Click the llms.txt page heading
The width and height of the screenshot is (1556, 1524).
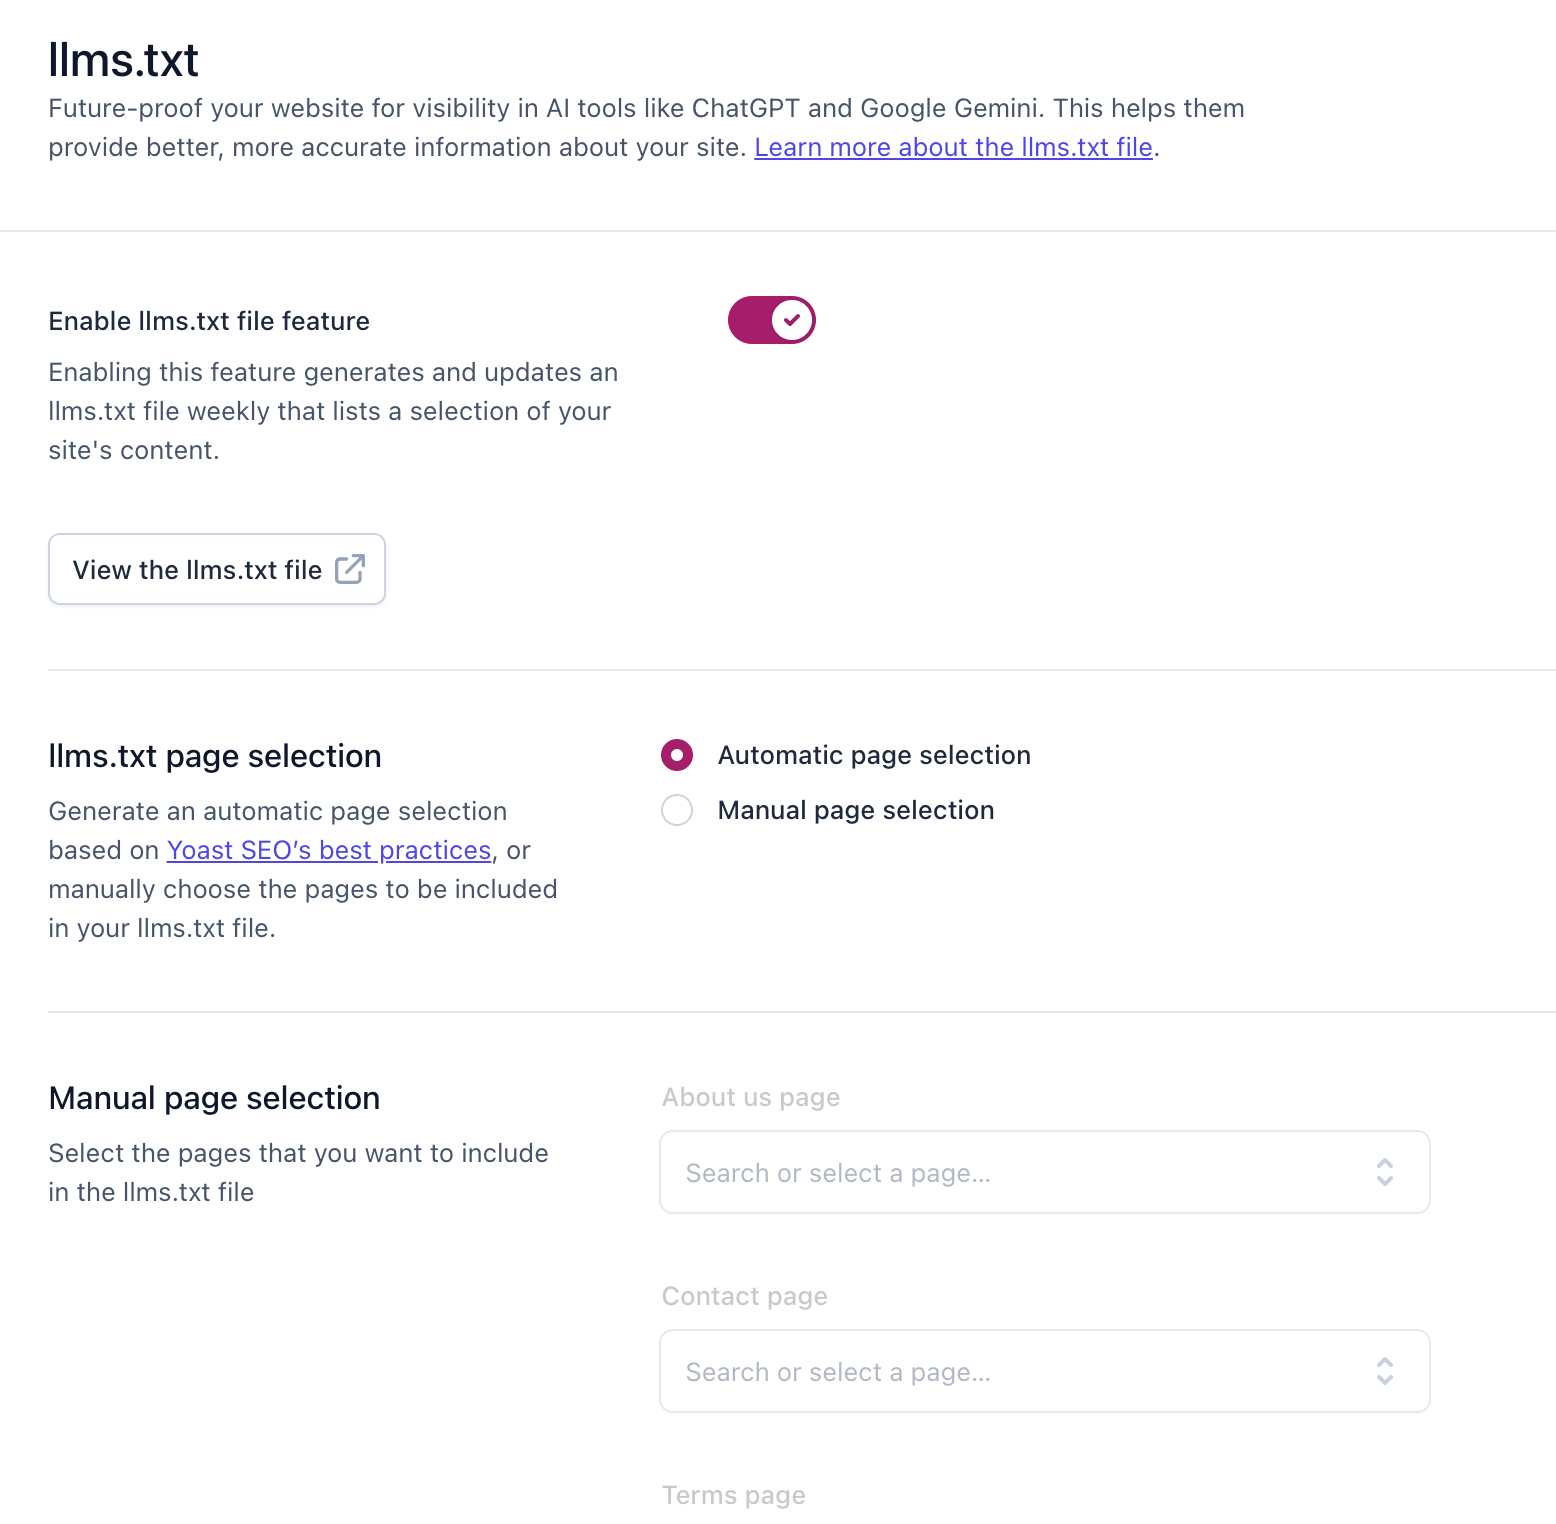(x=214, y=755)
